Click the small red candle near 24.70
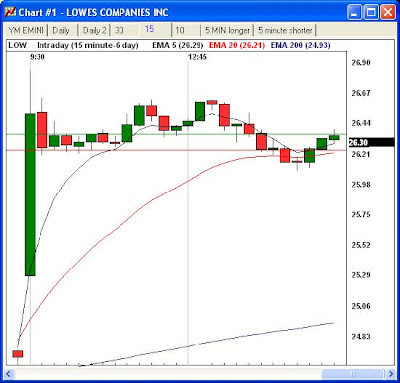 pyautogui.click(x=18, y=354)
